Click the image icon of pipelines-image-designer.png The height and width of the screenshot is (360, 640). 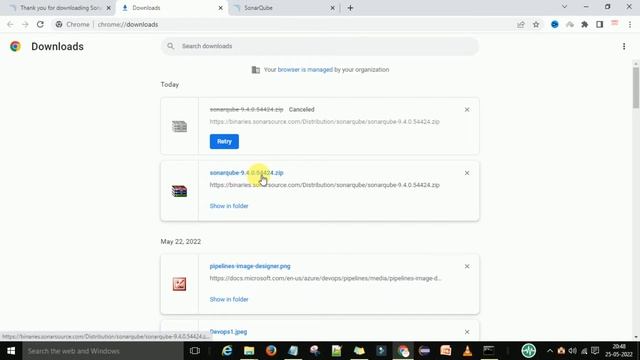pyautogui.click(x=179, y=284)
